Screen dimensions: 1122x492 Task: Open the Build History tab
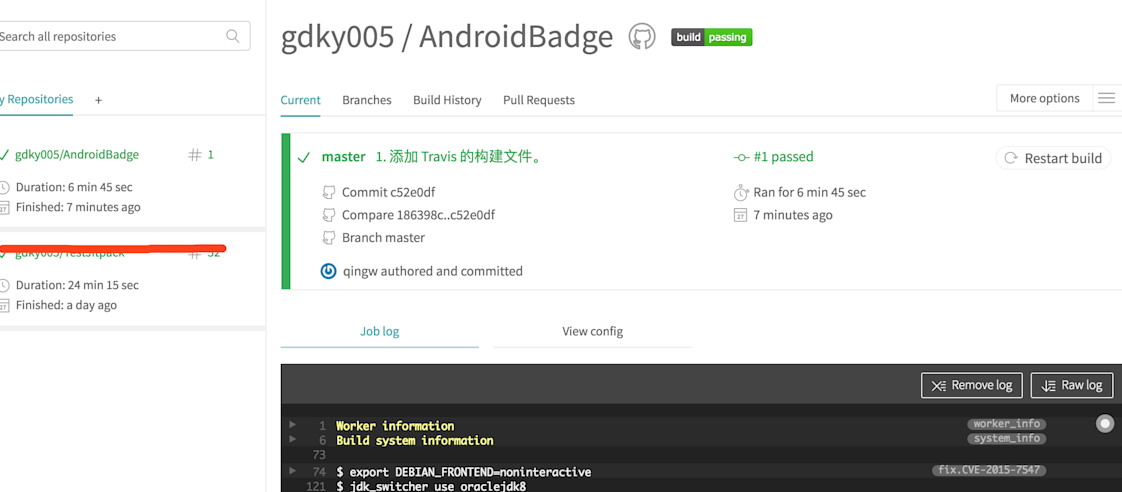[447, 100]
